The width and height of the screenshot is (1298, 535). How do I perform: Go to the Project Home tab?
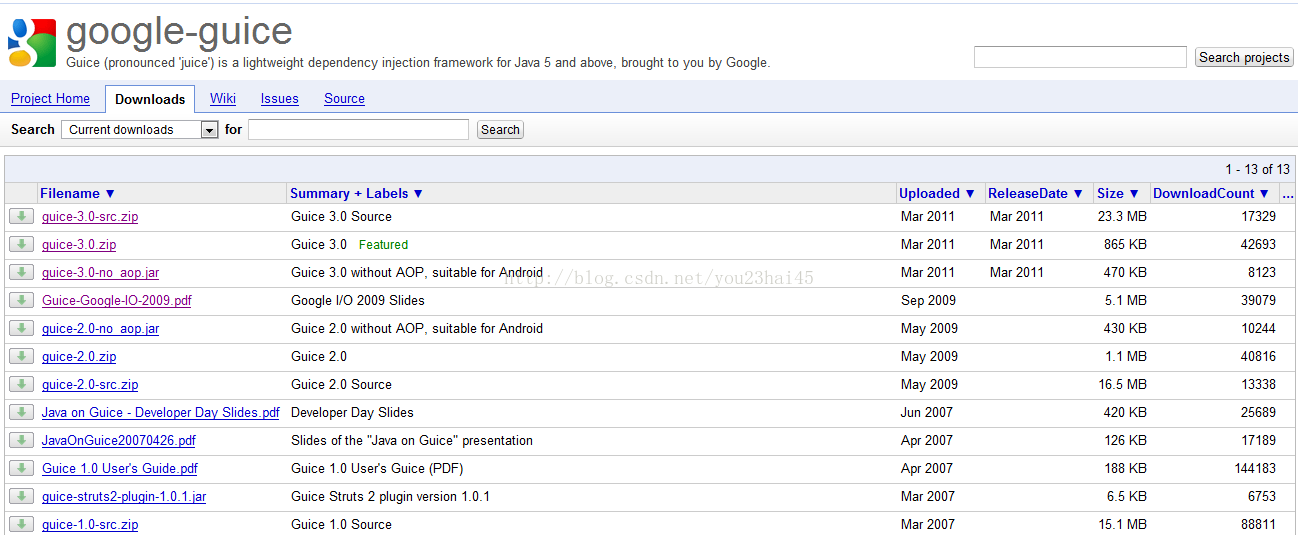point(50,99)
